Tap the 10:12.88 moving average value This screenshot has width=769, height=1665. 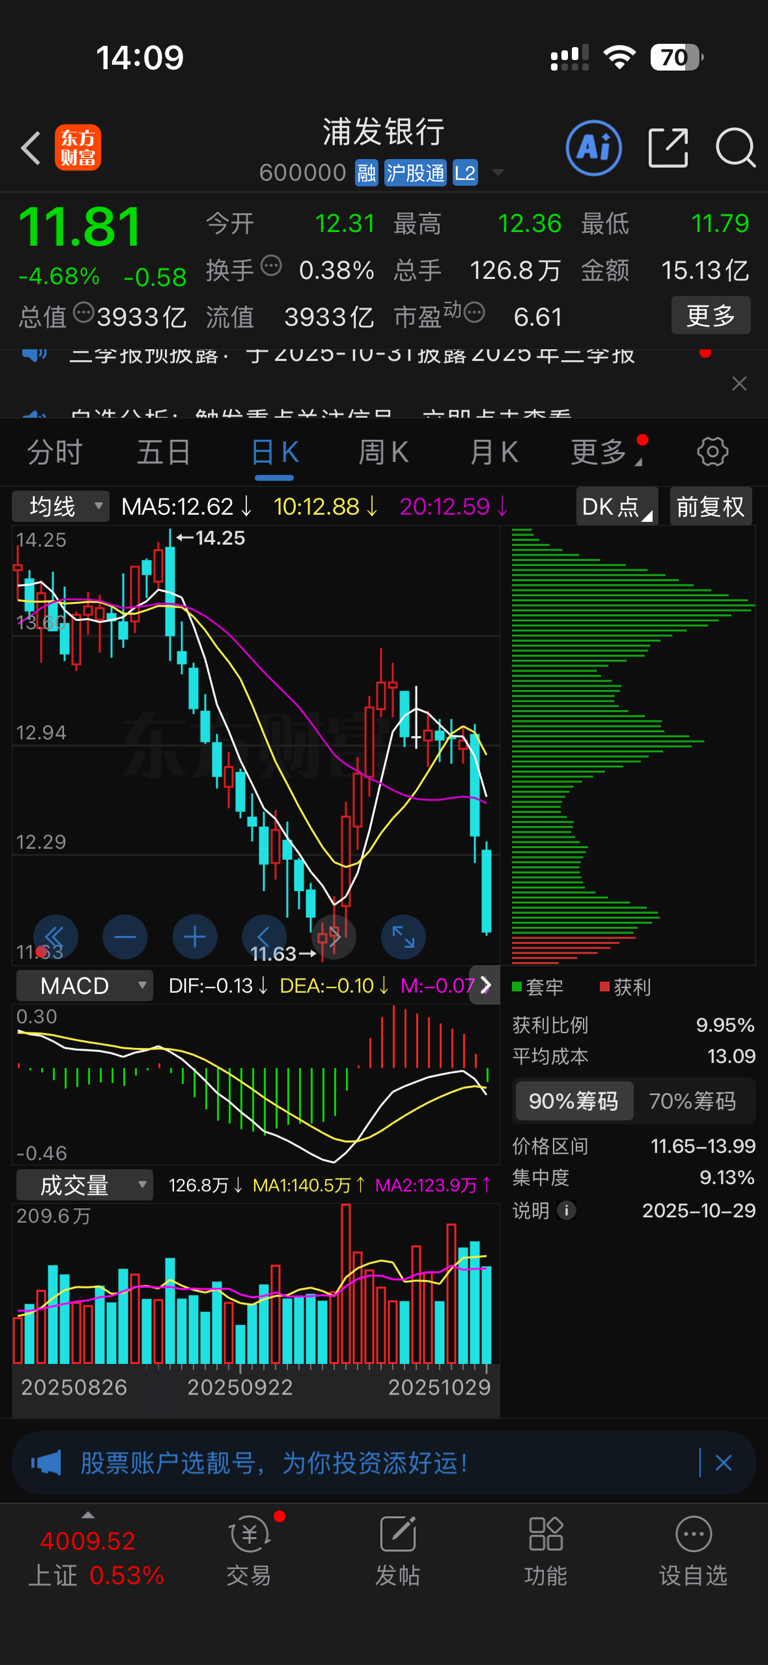326,507
